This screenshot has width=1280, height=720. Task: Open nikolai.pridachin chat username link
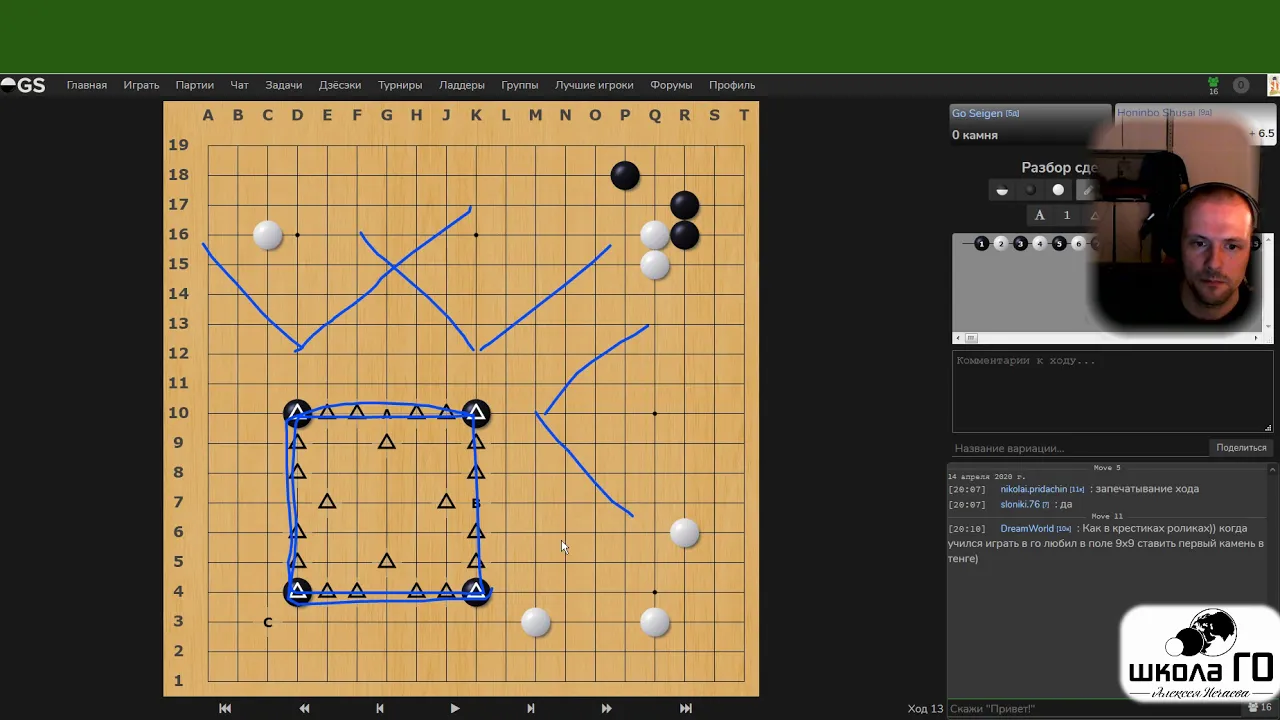(1034, 489)
